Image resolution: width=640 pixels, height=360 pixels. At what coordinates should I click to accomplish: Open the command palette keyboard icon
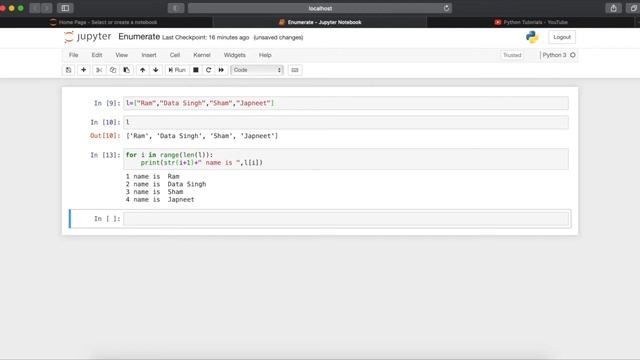pyautogui.click(x=295, y=70)
